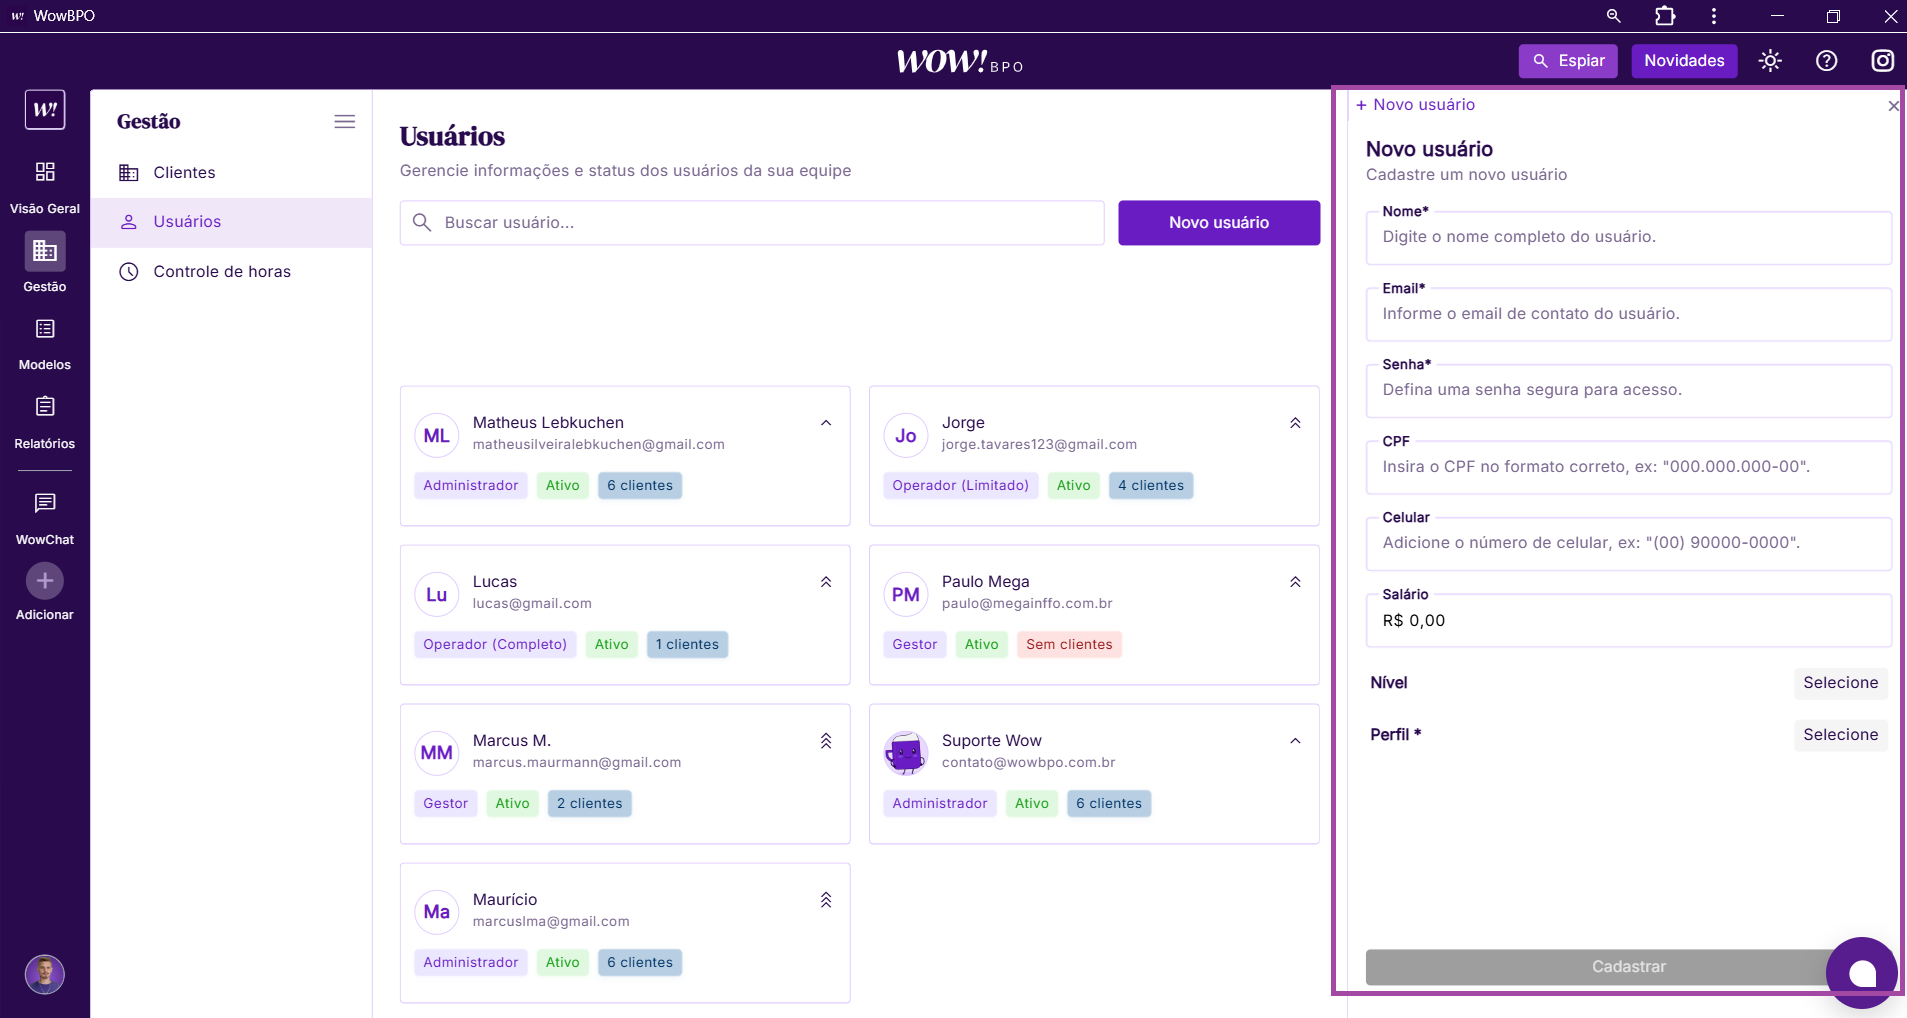Expand Jorge user card details
This screenshot has width=1907, height=1018.
[1295, 423]
